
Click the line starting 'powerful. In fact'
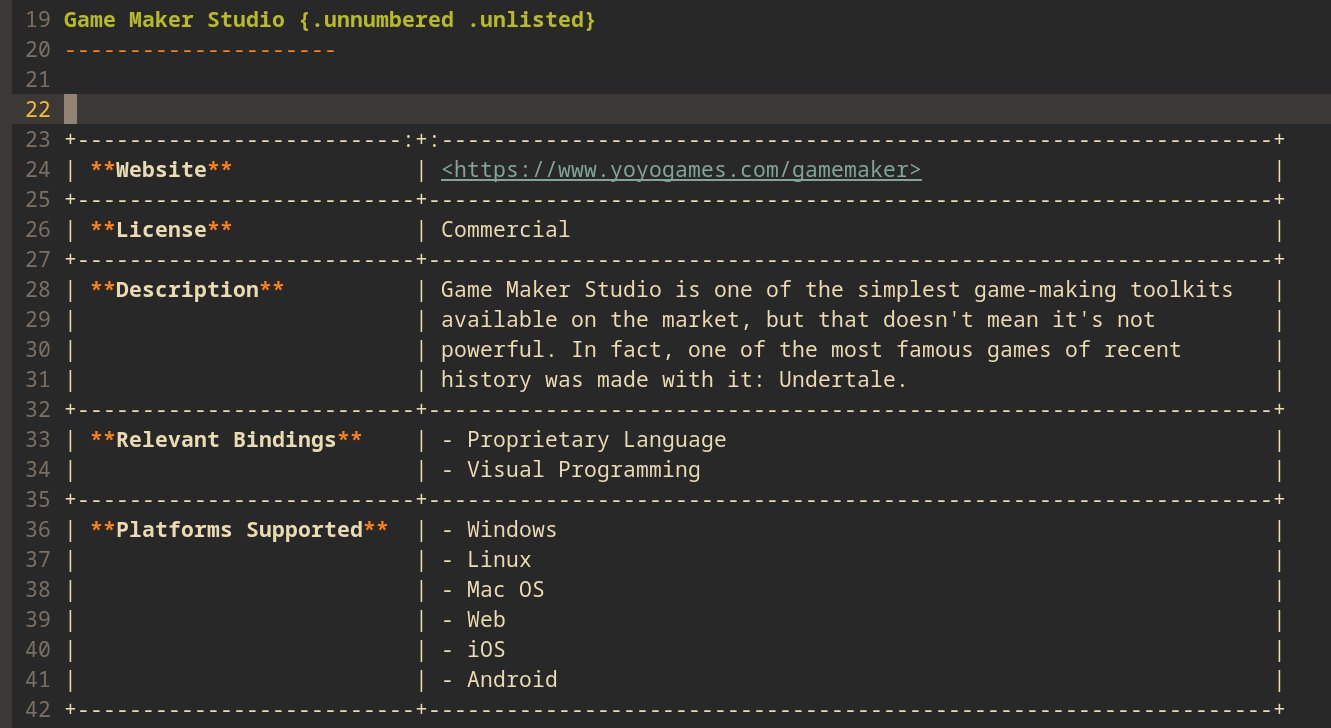pyautogui.click(x=811, y=350)
